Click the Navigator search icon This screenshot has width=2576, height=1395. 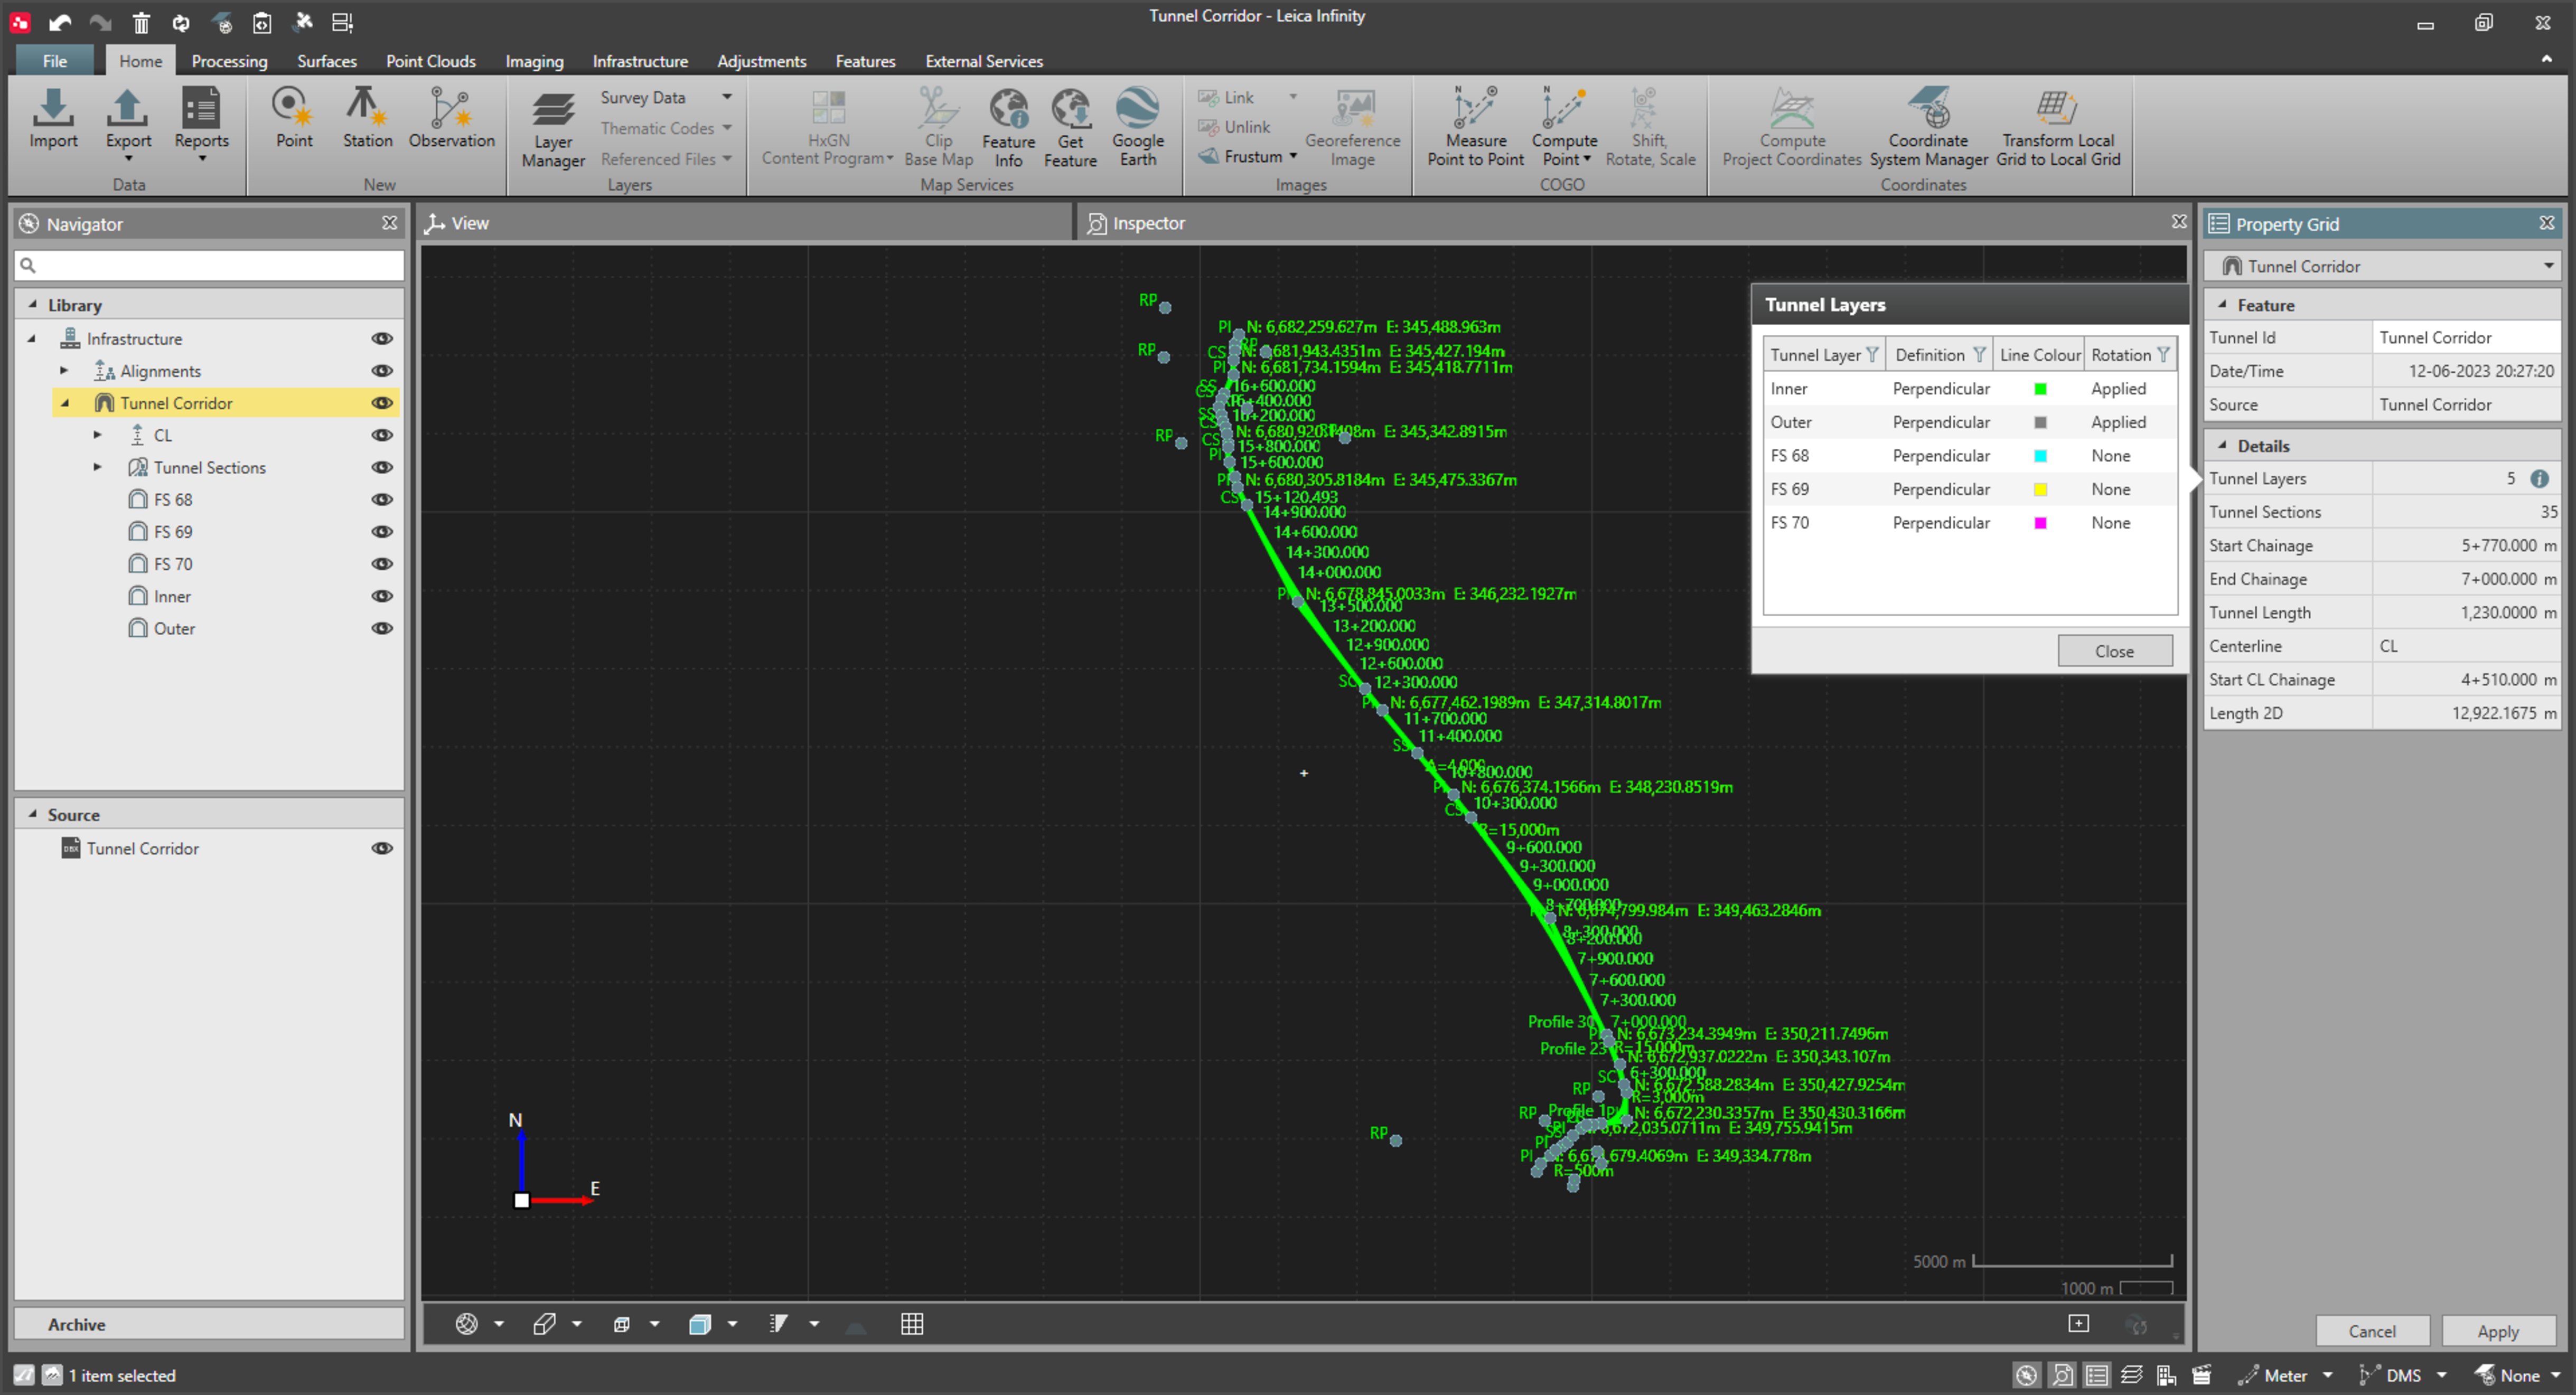coord(28,265)
